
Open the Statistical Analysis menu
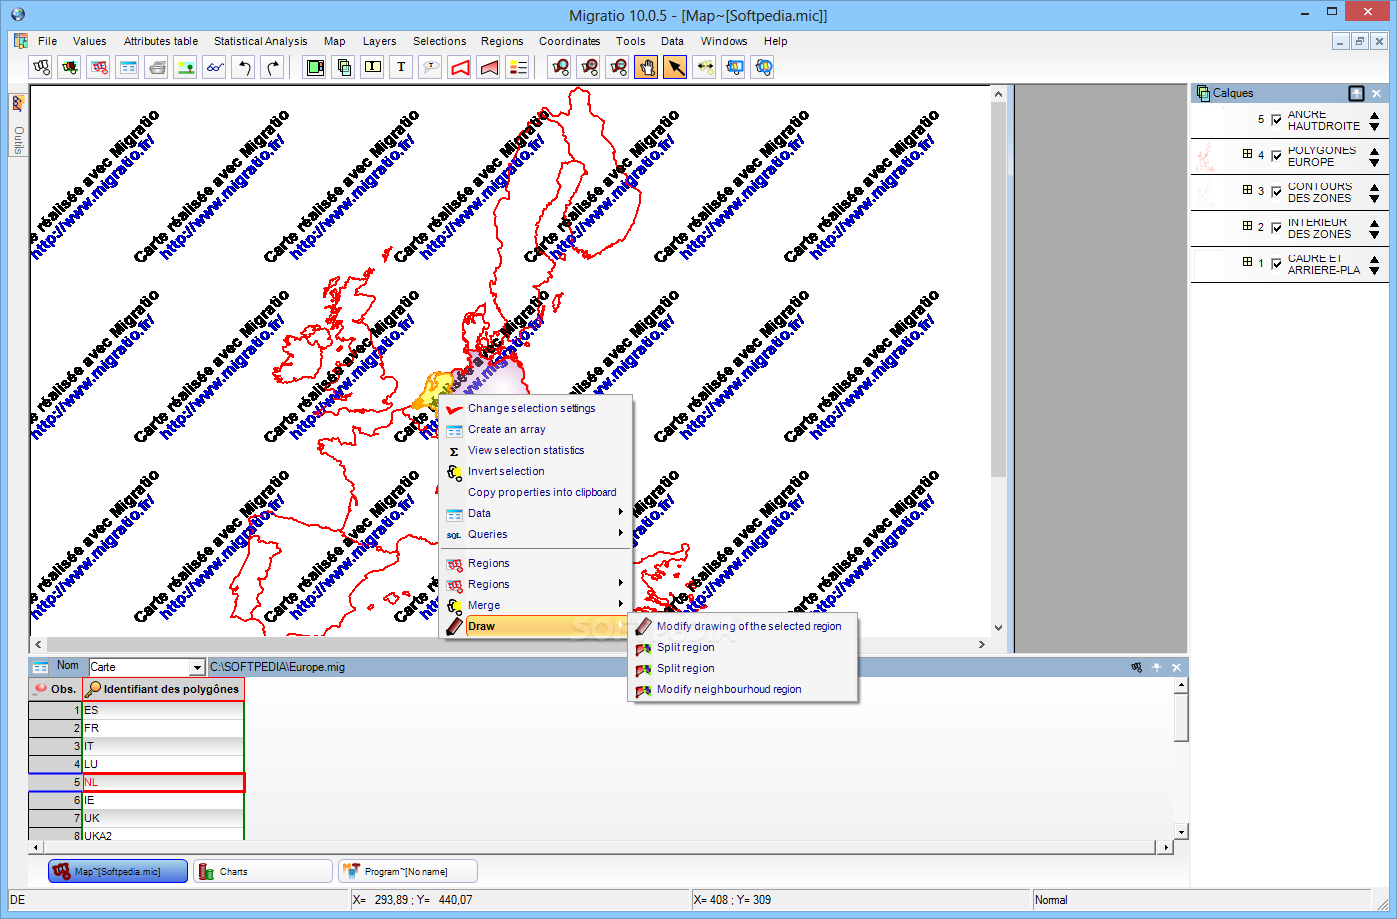[x=260, y=41]
